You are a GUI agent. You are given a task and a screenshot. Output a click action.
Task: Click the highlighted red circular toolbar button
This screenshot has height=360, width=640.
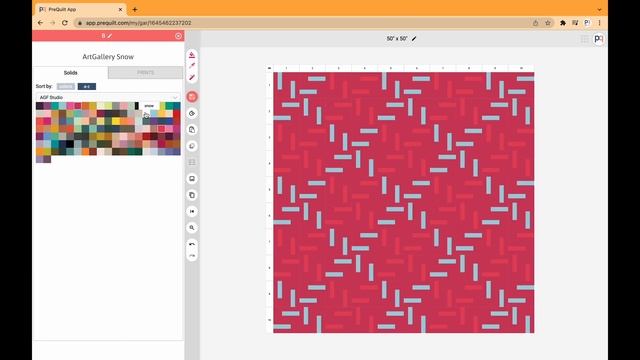pos(192,97)
